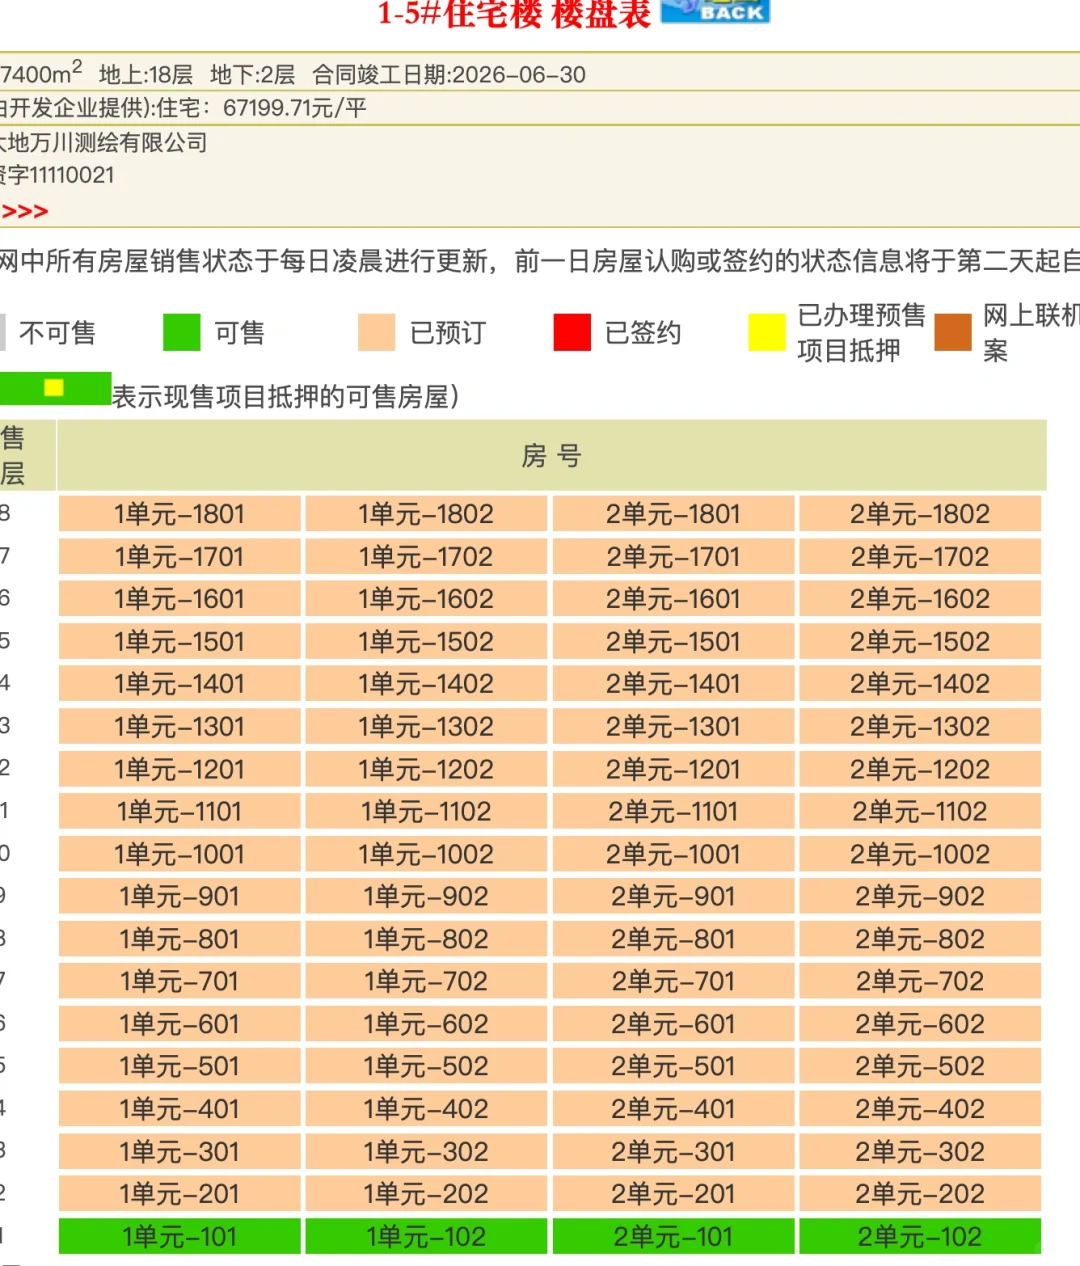
Task: Open listing 1单元-1402
Action: pyautogui.click(x=426, y=684)
